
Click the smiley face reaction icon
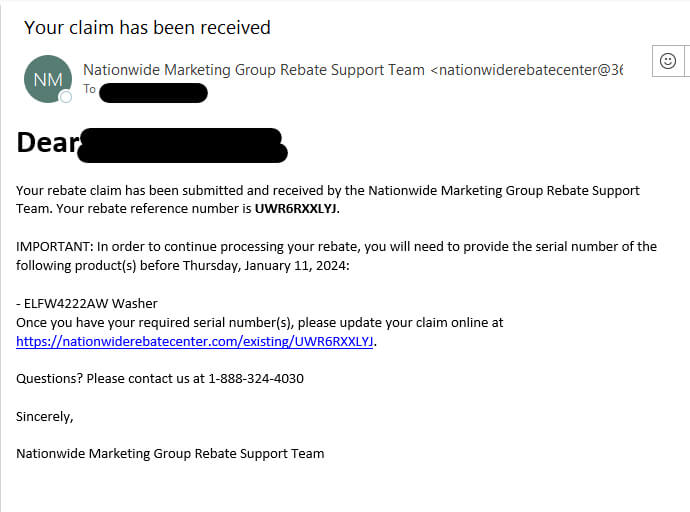668,61
